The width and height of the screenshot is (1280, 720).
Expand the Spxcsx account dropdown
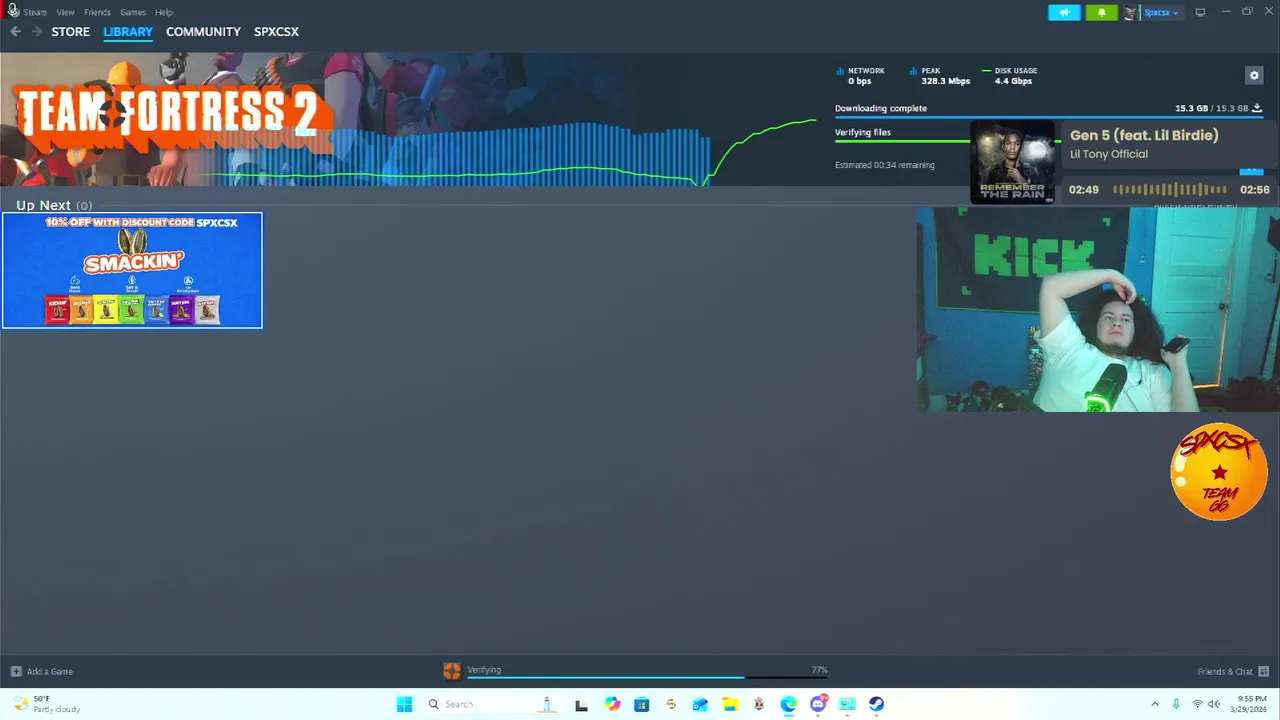pyautogui.click(x=1153, y=12)
